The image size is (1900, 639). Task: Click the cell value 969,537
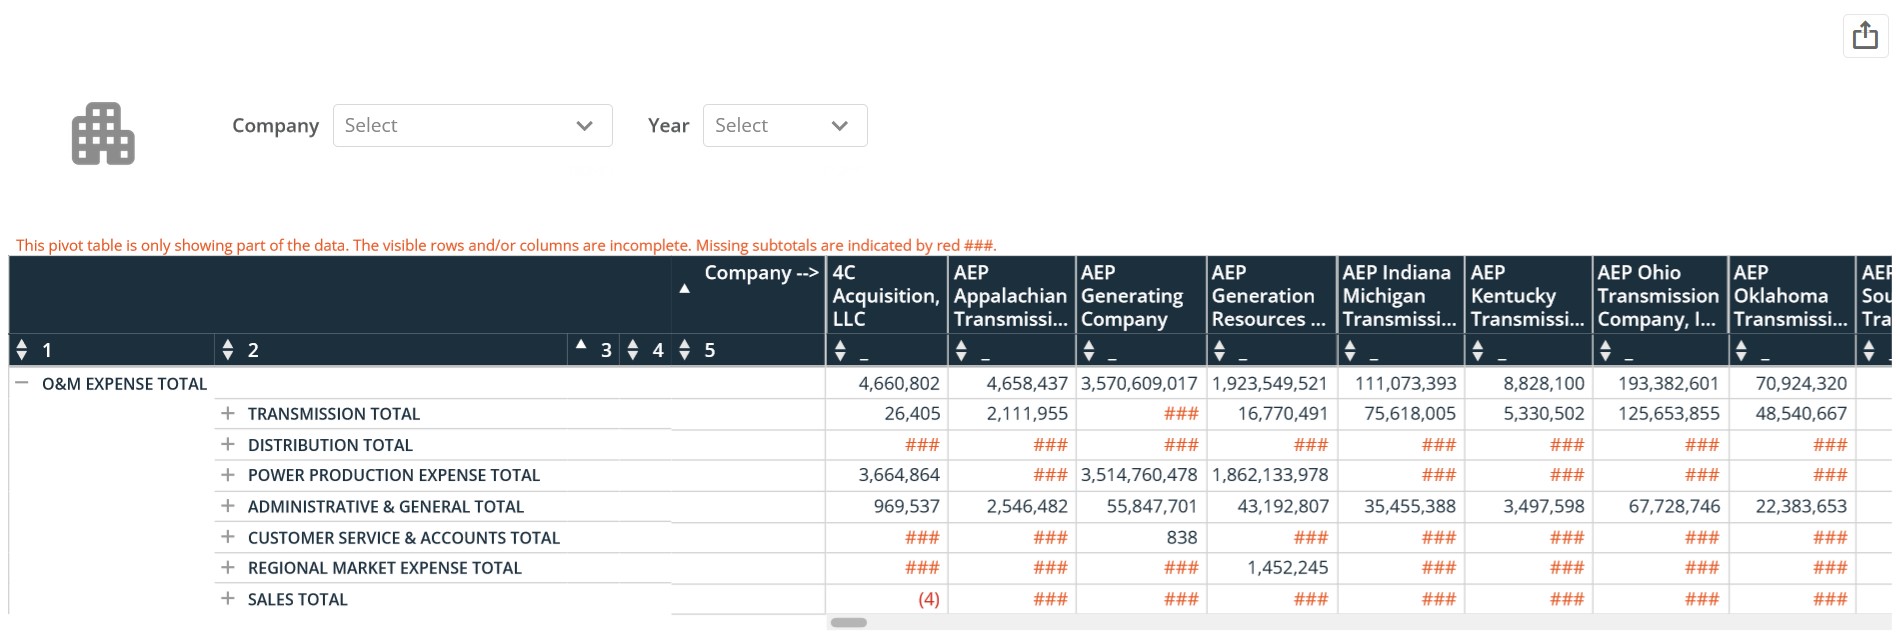(x=907, y=506)
